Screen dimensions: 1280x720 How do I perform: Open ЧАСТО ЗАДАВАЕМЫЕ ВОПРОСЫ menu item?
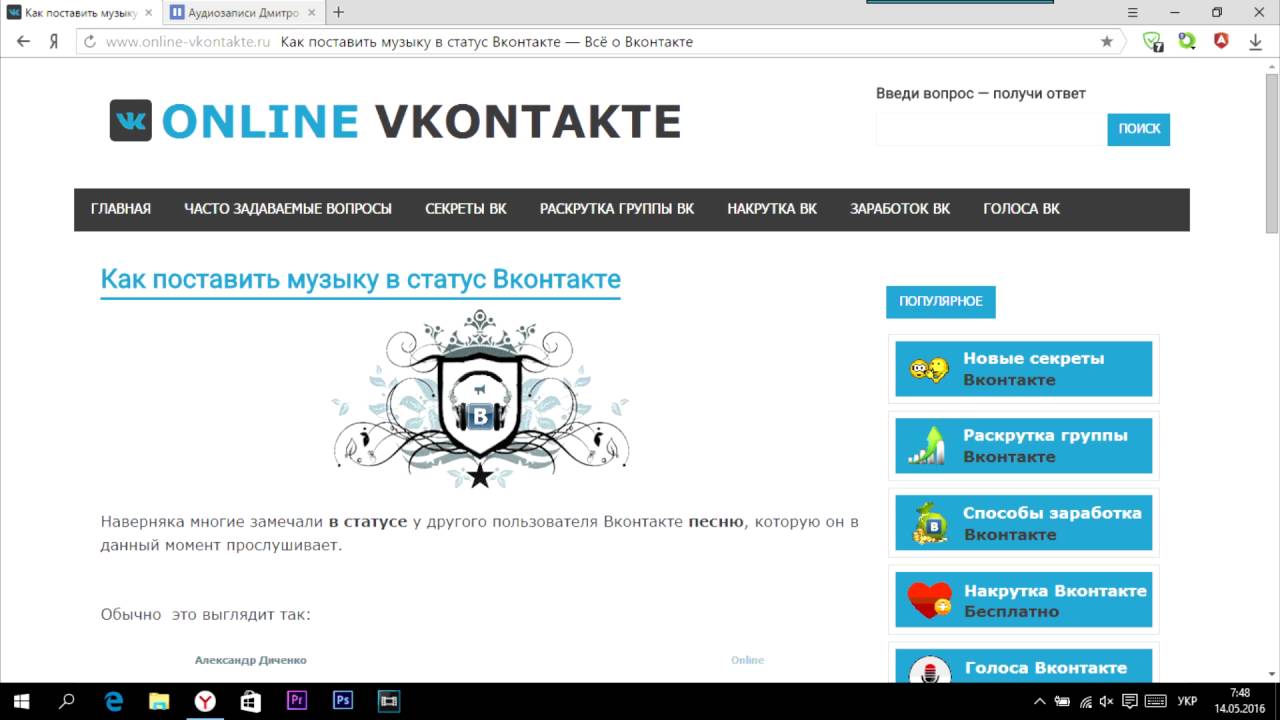[x=288, y=209]
